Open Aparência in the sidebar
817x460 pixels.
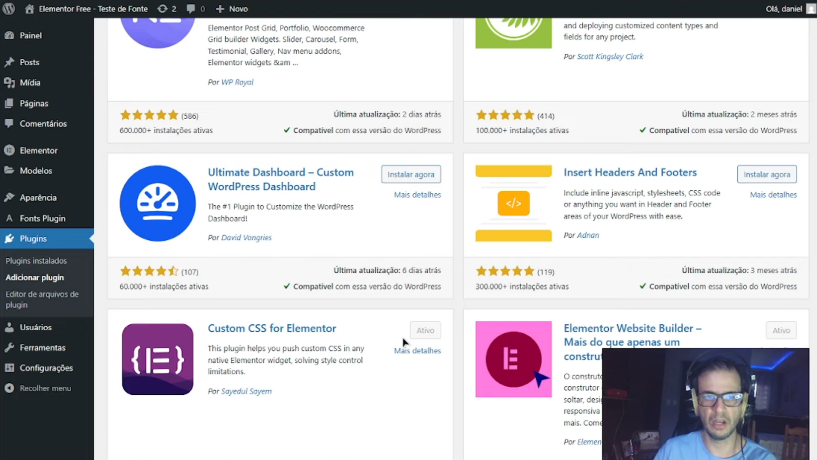pyautogui.click(x=38, y=197)
